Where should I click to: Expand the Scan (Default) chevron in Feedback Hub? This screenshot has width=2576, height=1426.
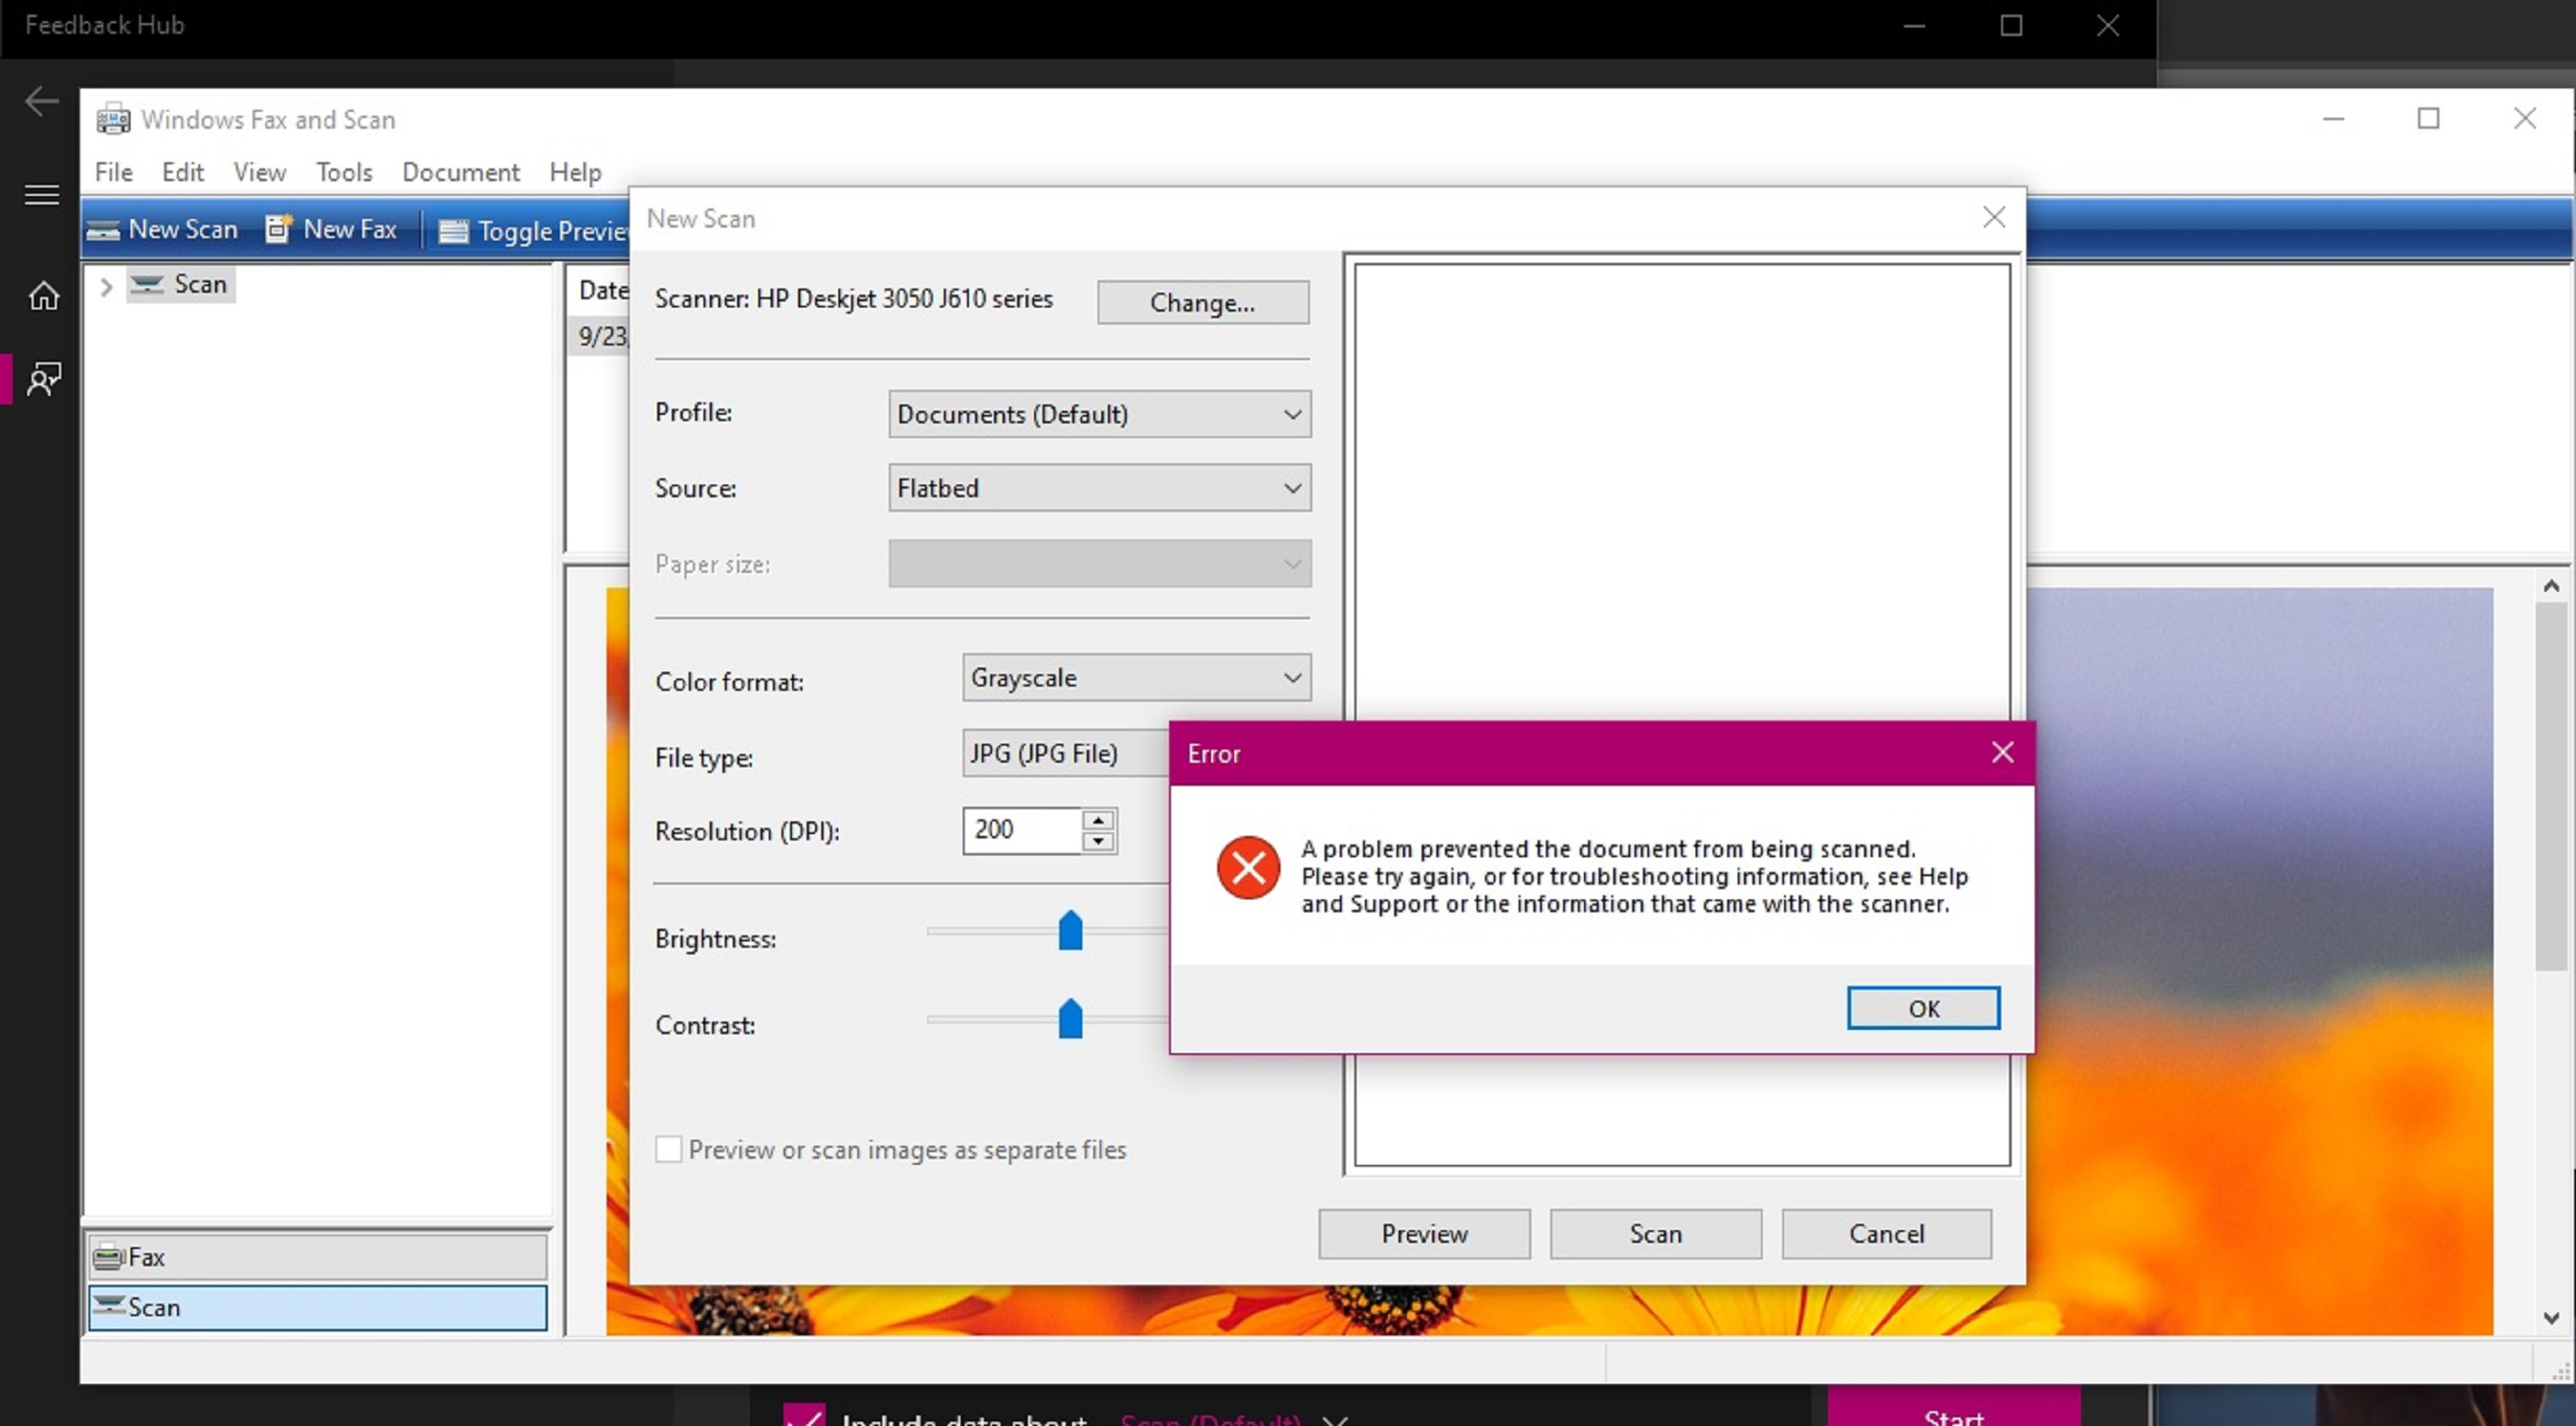(x=1335, y=1419)
